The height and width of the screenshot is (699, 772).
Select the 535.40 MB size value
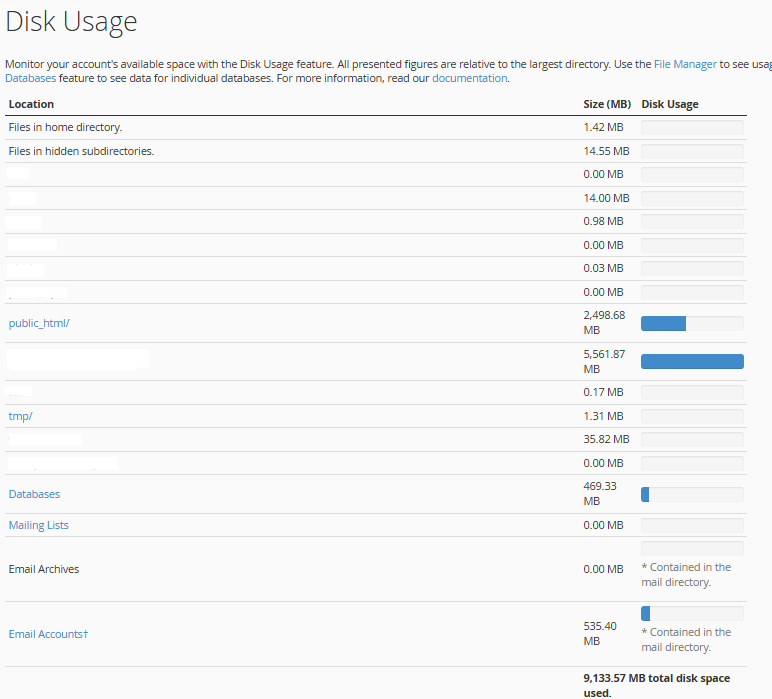click(x=600, y=634)
